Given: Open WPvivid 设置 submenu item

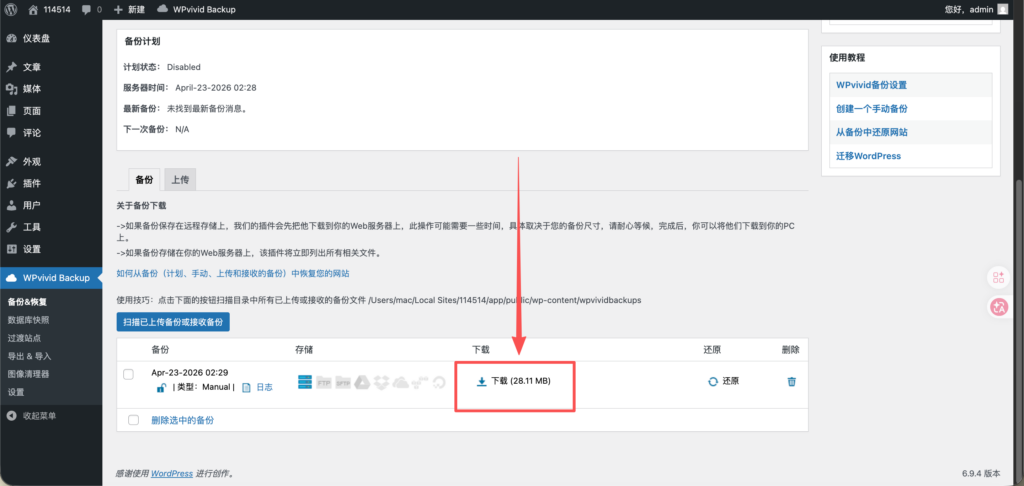Looking at the screenshot, I should tap(16, 392).
